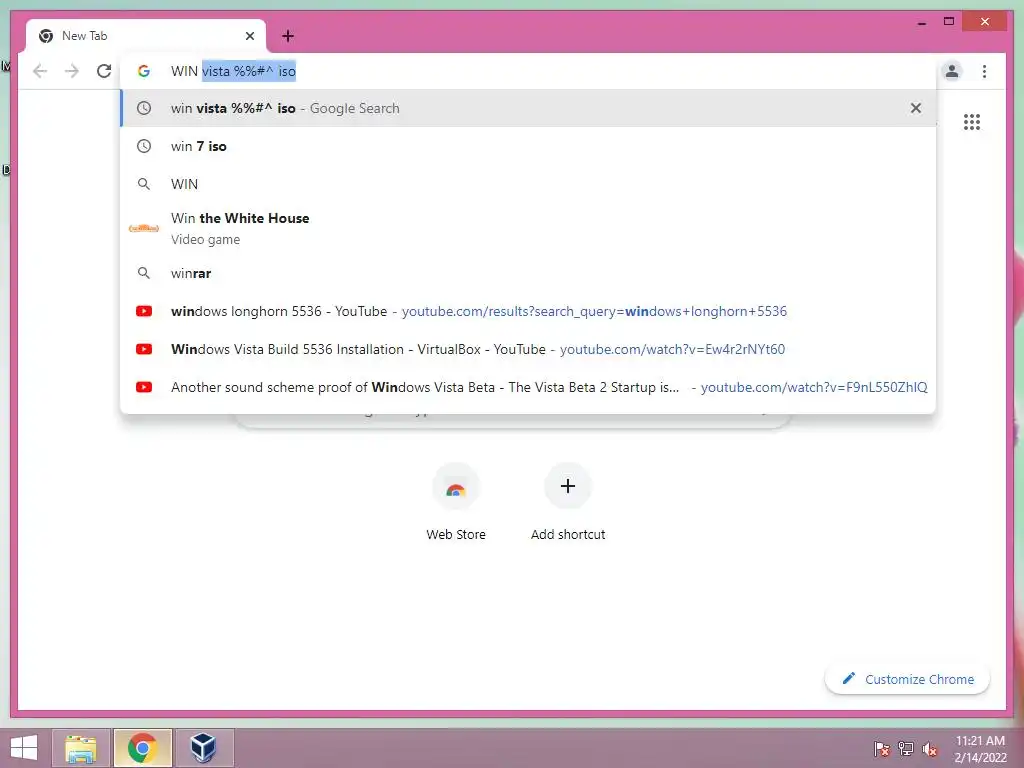Click YouTube icon for Vista Build 5536 Installation
This screenshot has width=1024, height=768.
coord(144,349)
